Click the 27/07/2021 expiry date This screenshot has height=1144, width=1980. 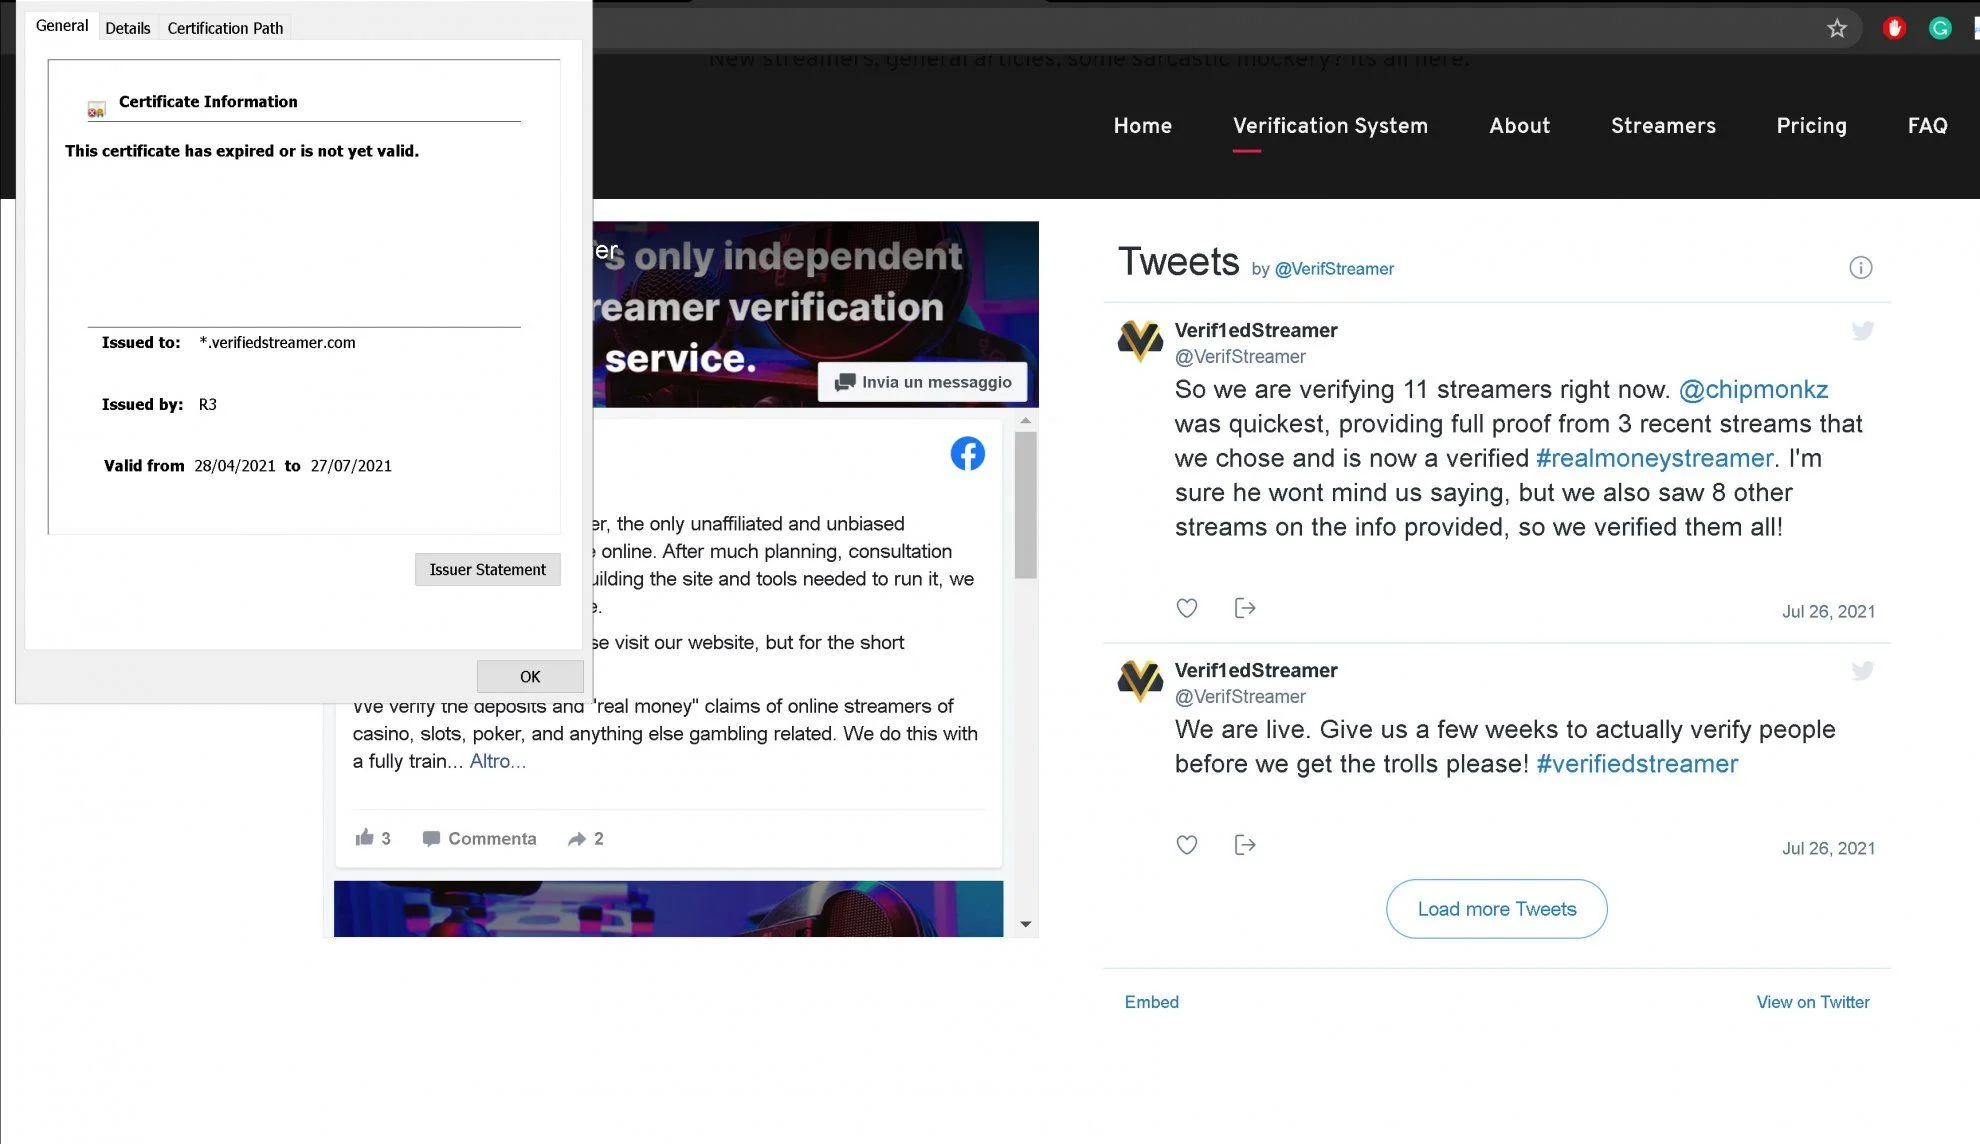coord(351,466)
